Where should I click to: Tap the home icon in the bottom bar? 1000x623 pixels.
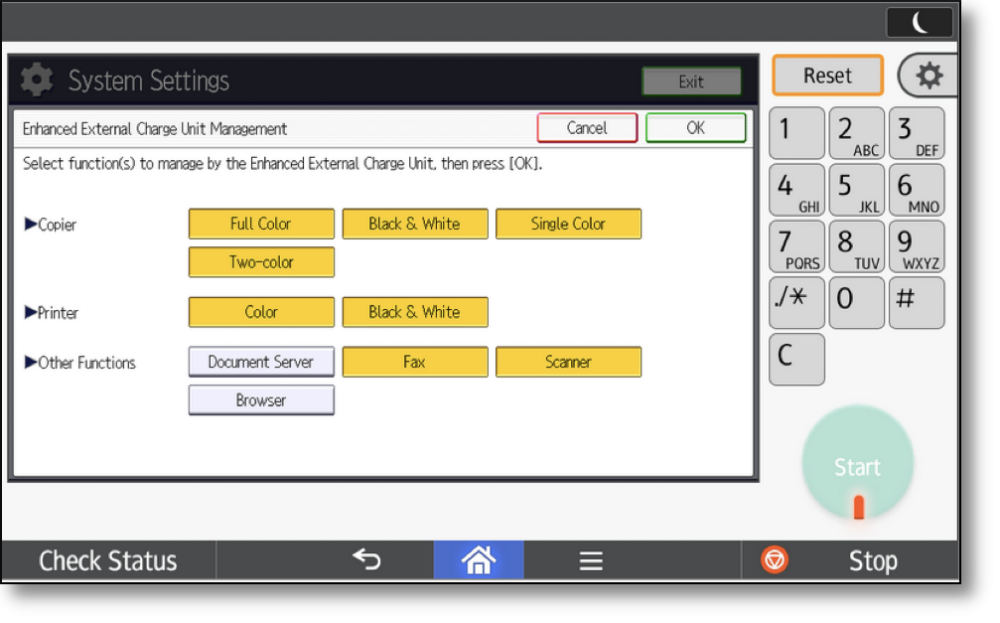point(478,560)
